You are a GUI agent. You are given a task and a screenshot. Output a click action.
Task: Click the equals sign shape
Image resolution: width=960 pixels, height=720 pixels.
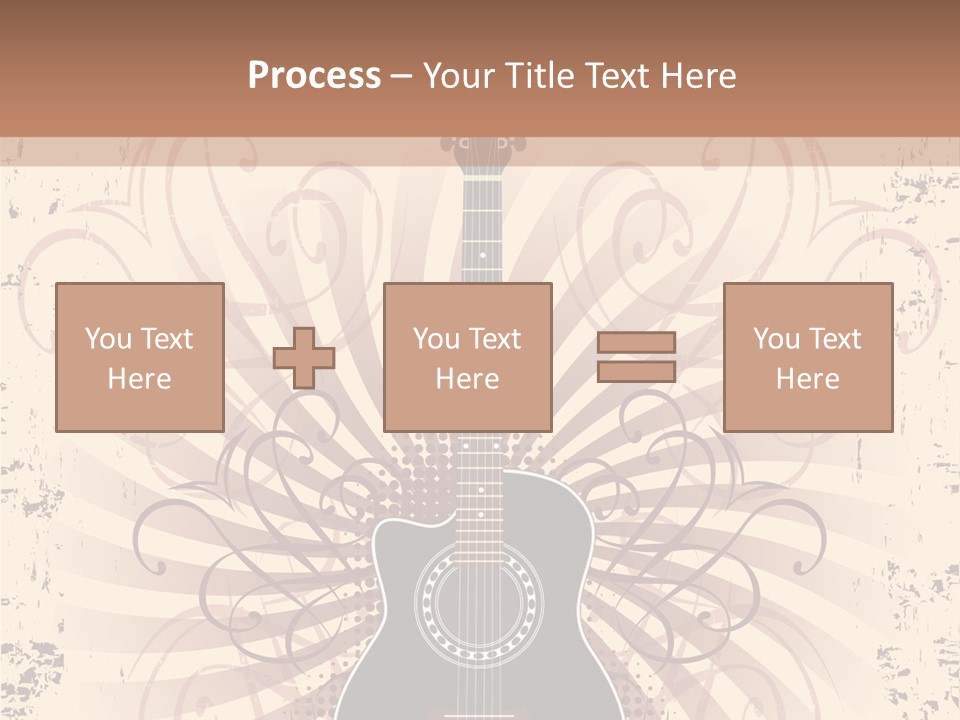coord(636,357)
